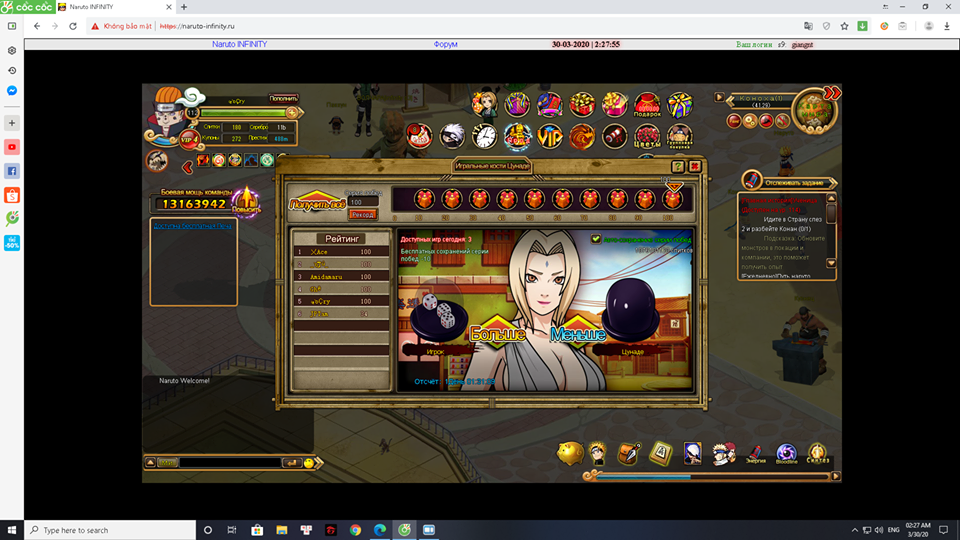Bookmark page with star icon
This screenshot has width=960, height=540.
[x=844, y=26]
